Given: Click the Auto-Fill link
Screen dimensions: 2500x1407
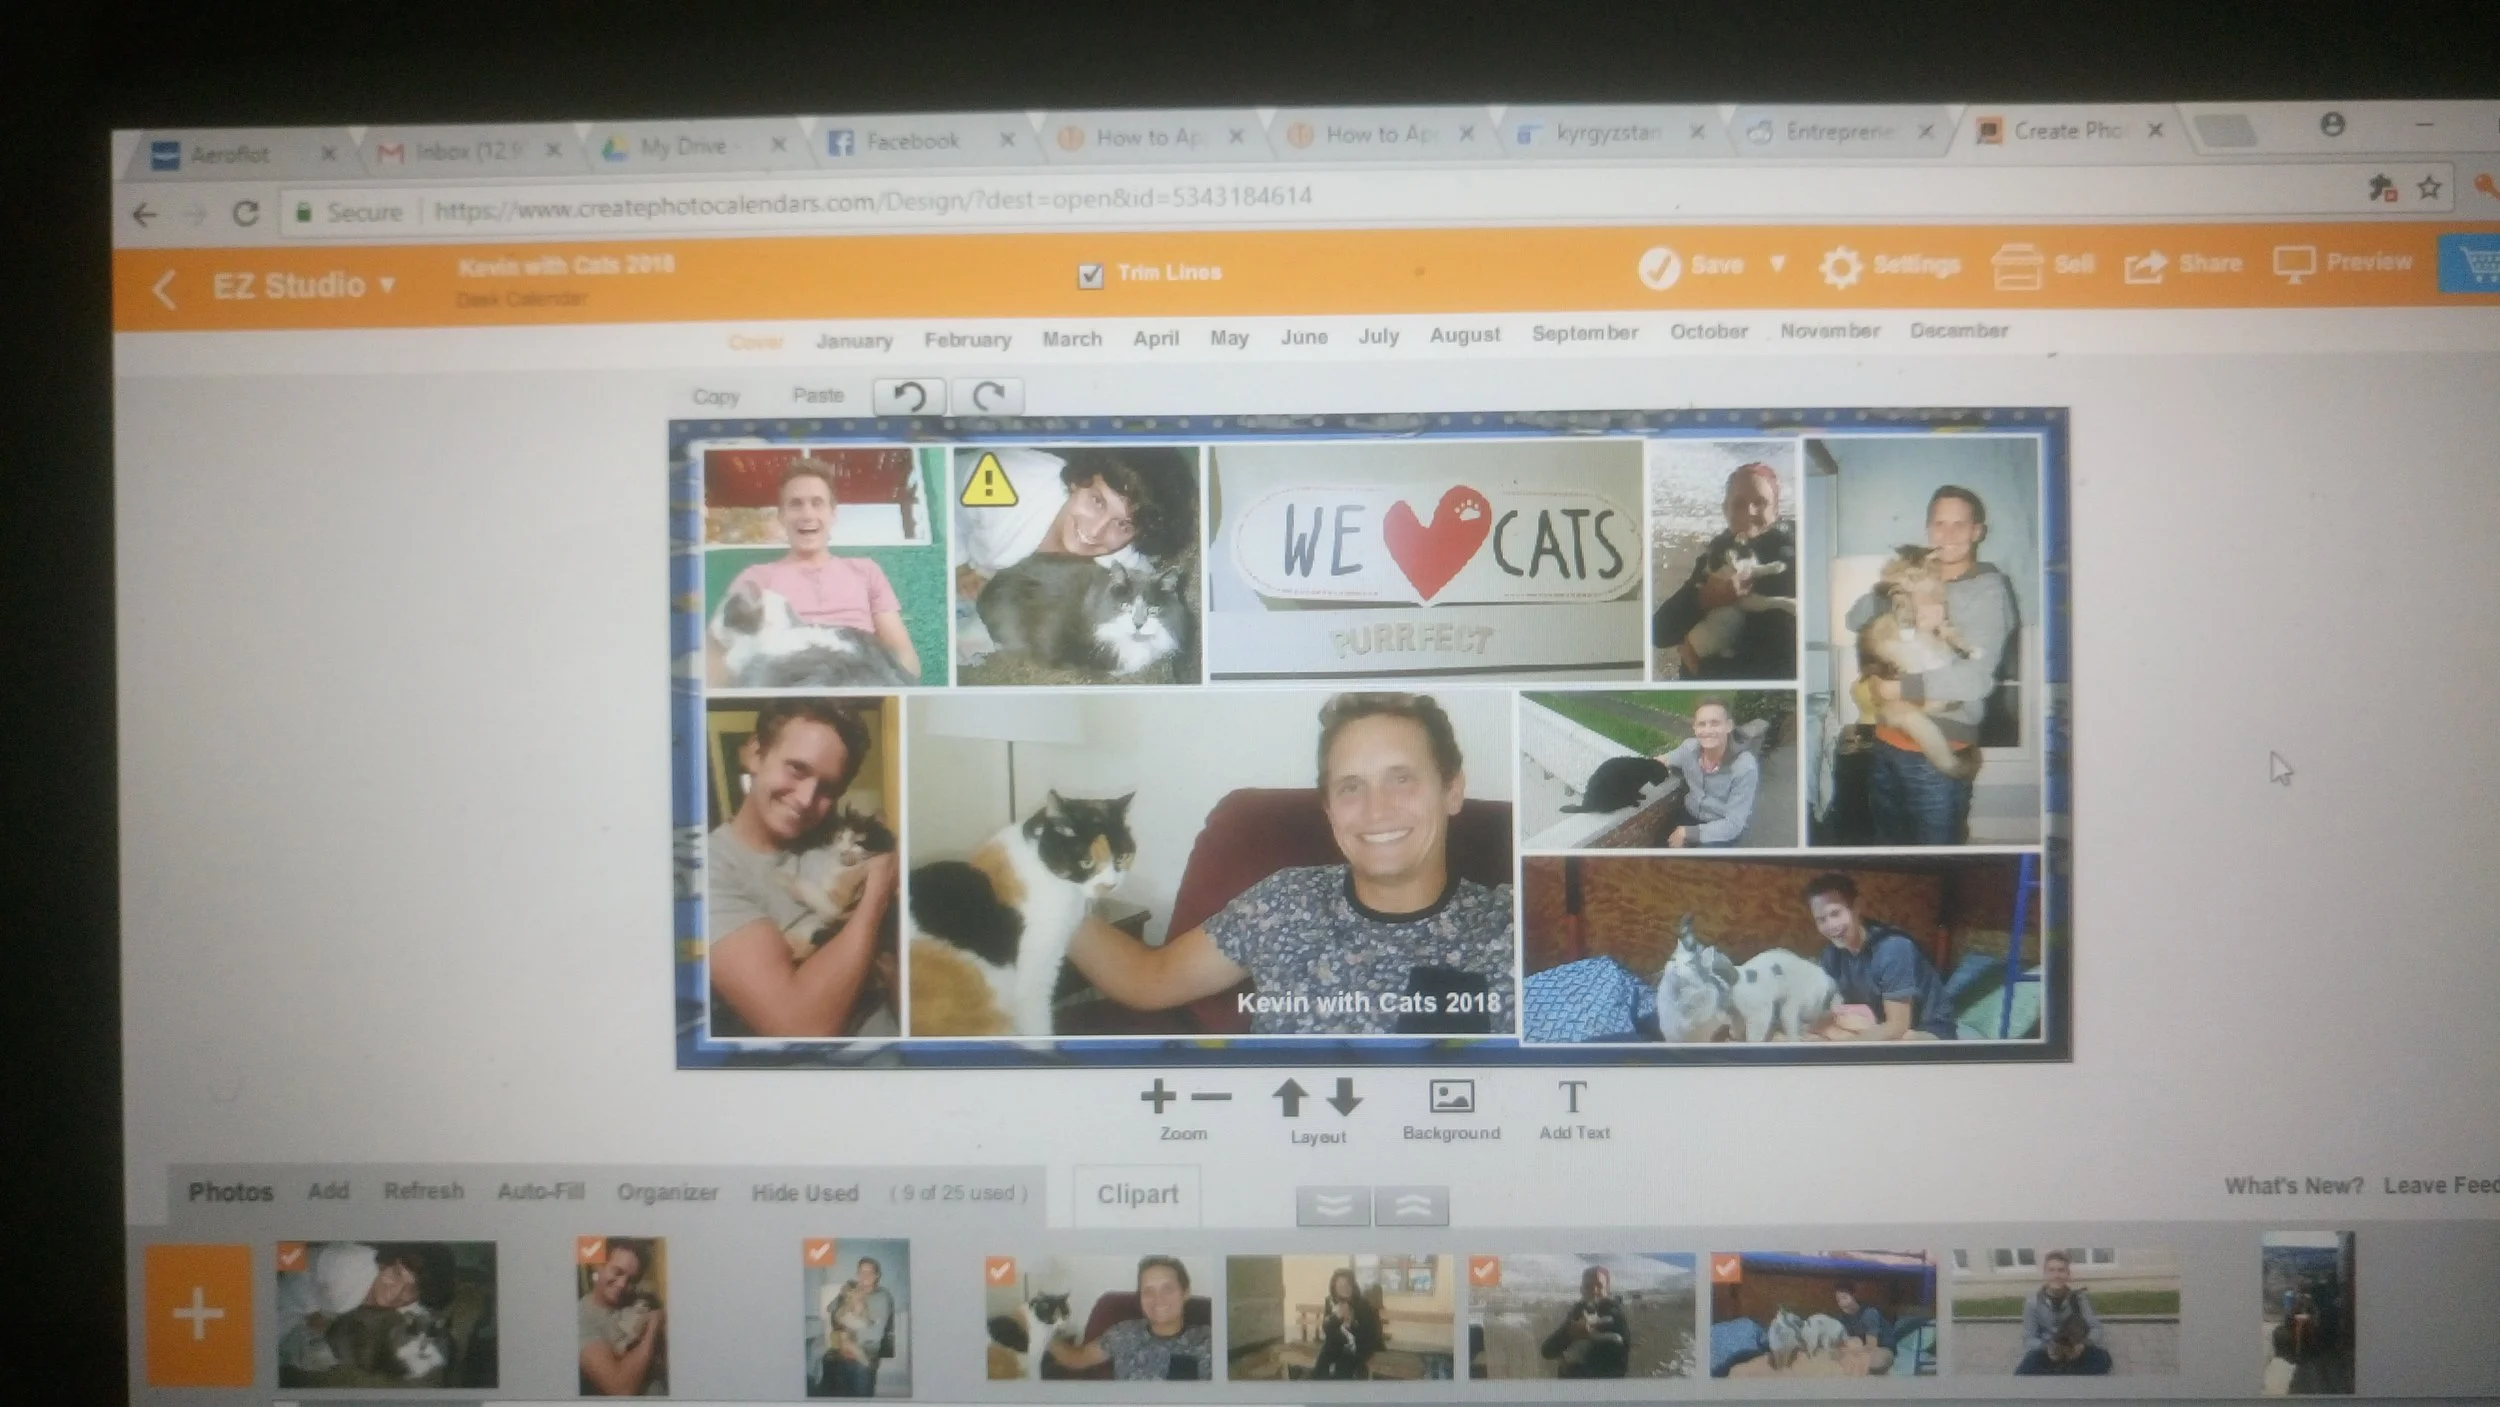Looking at the screenshot, I should coord(540,1191).
